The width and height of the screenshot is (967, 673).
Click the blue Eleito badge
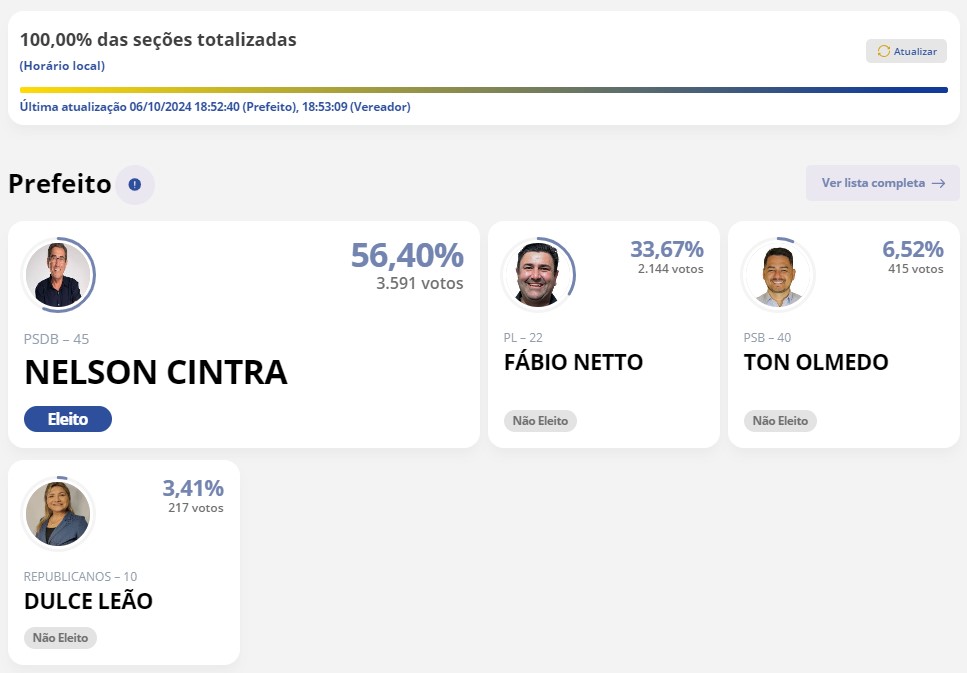click(x=68, y=419)
